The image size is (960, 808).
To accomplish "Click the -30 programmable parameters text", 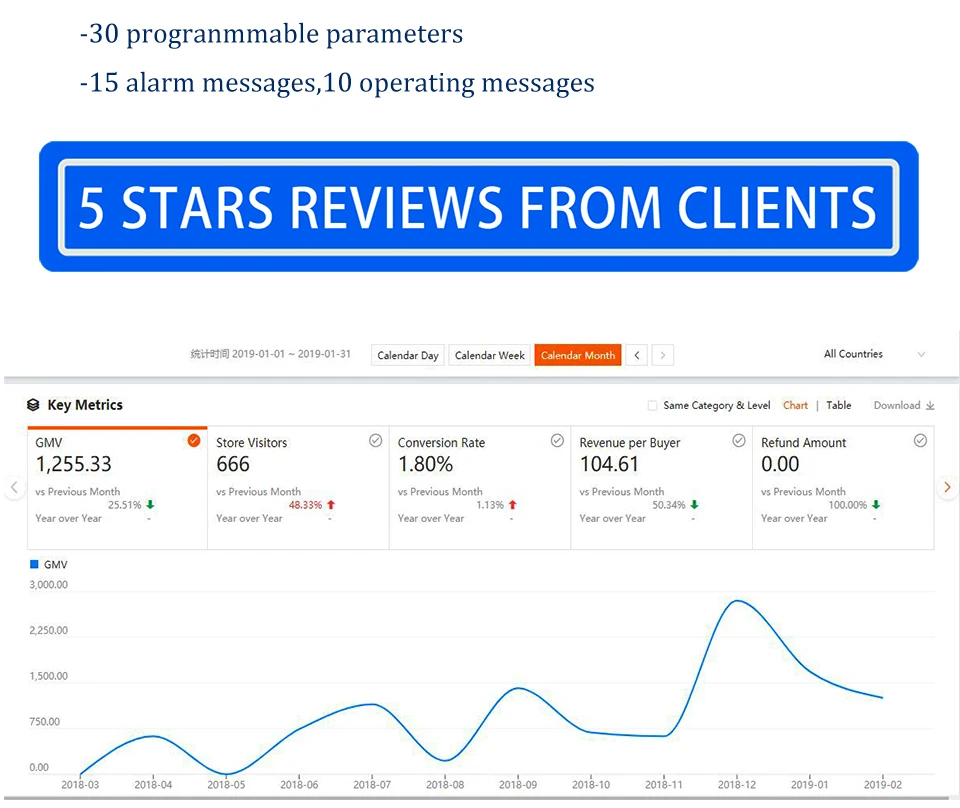I will click(271, 34).
